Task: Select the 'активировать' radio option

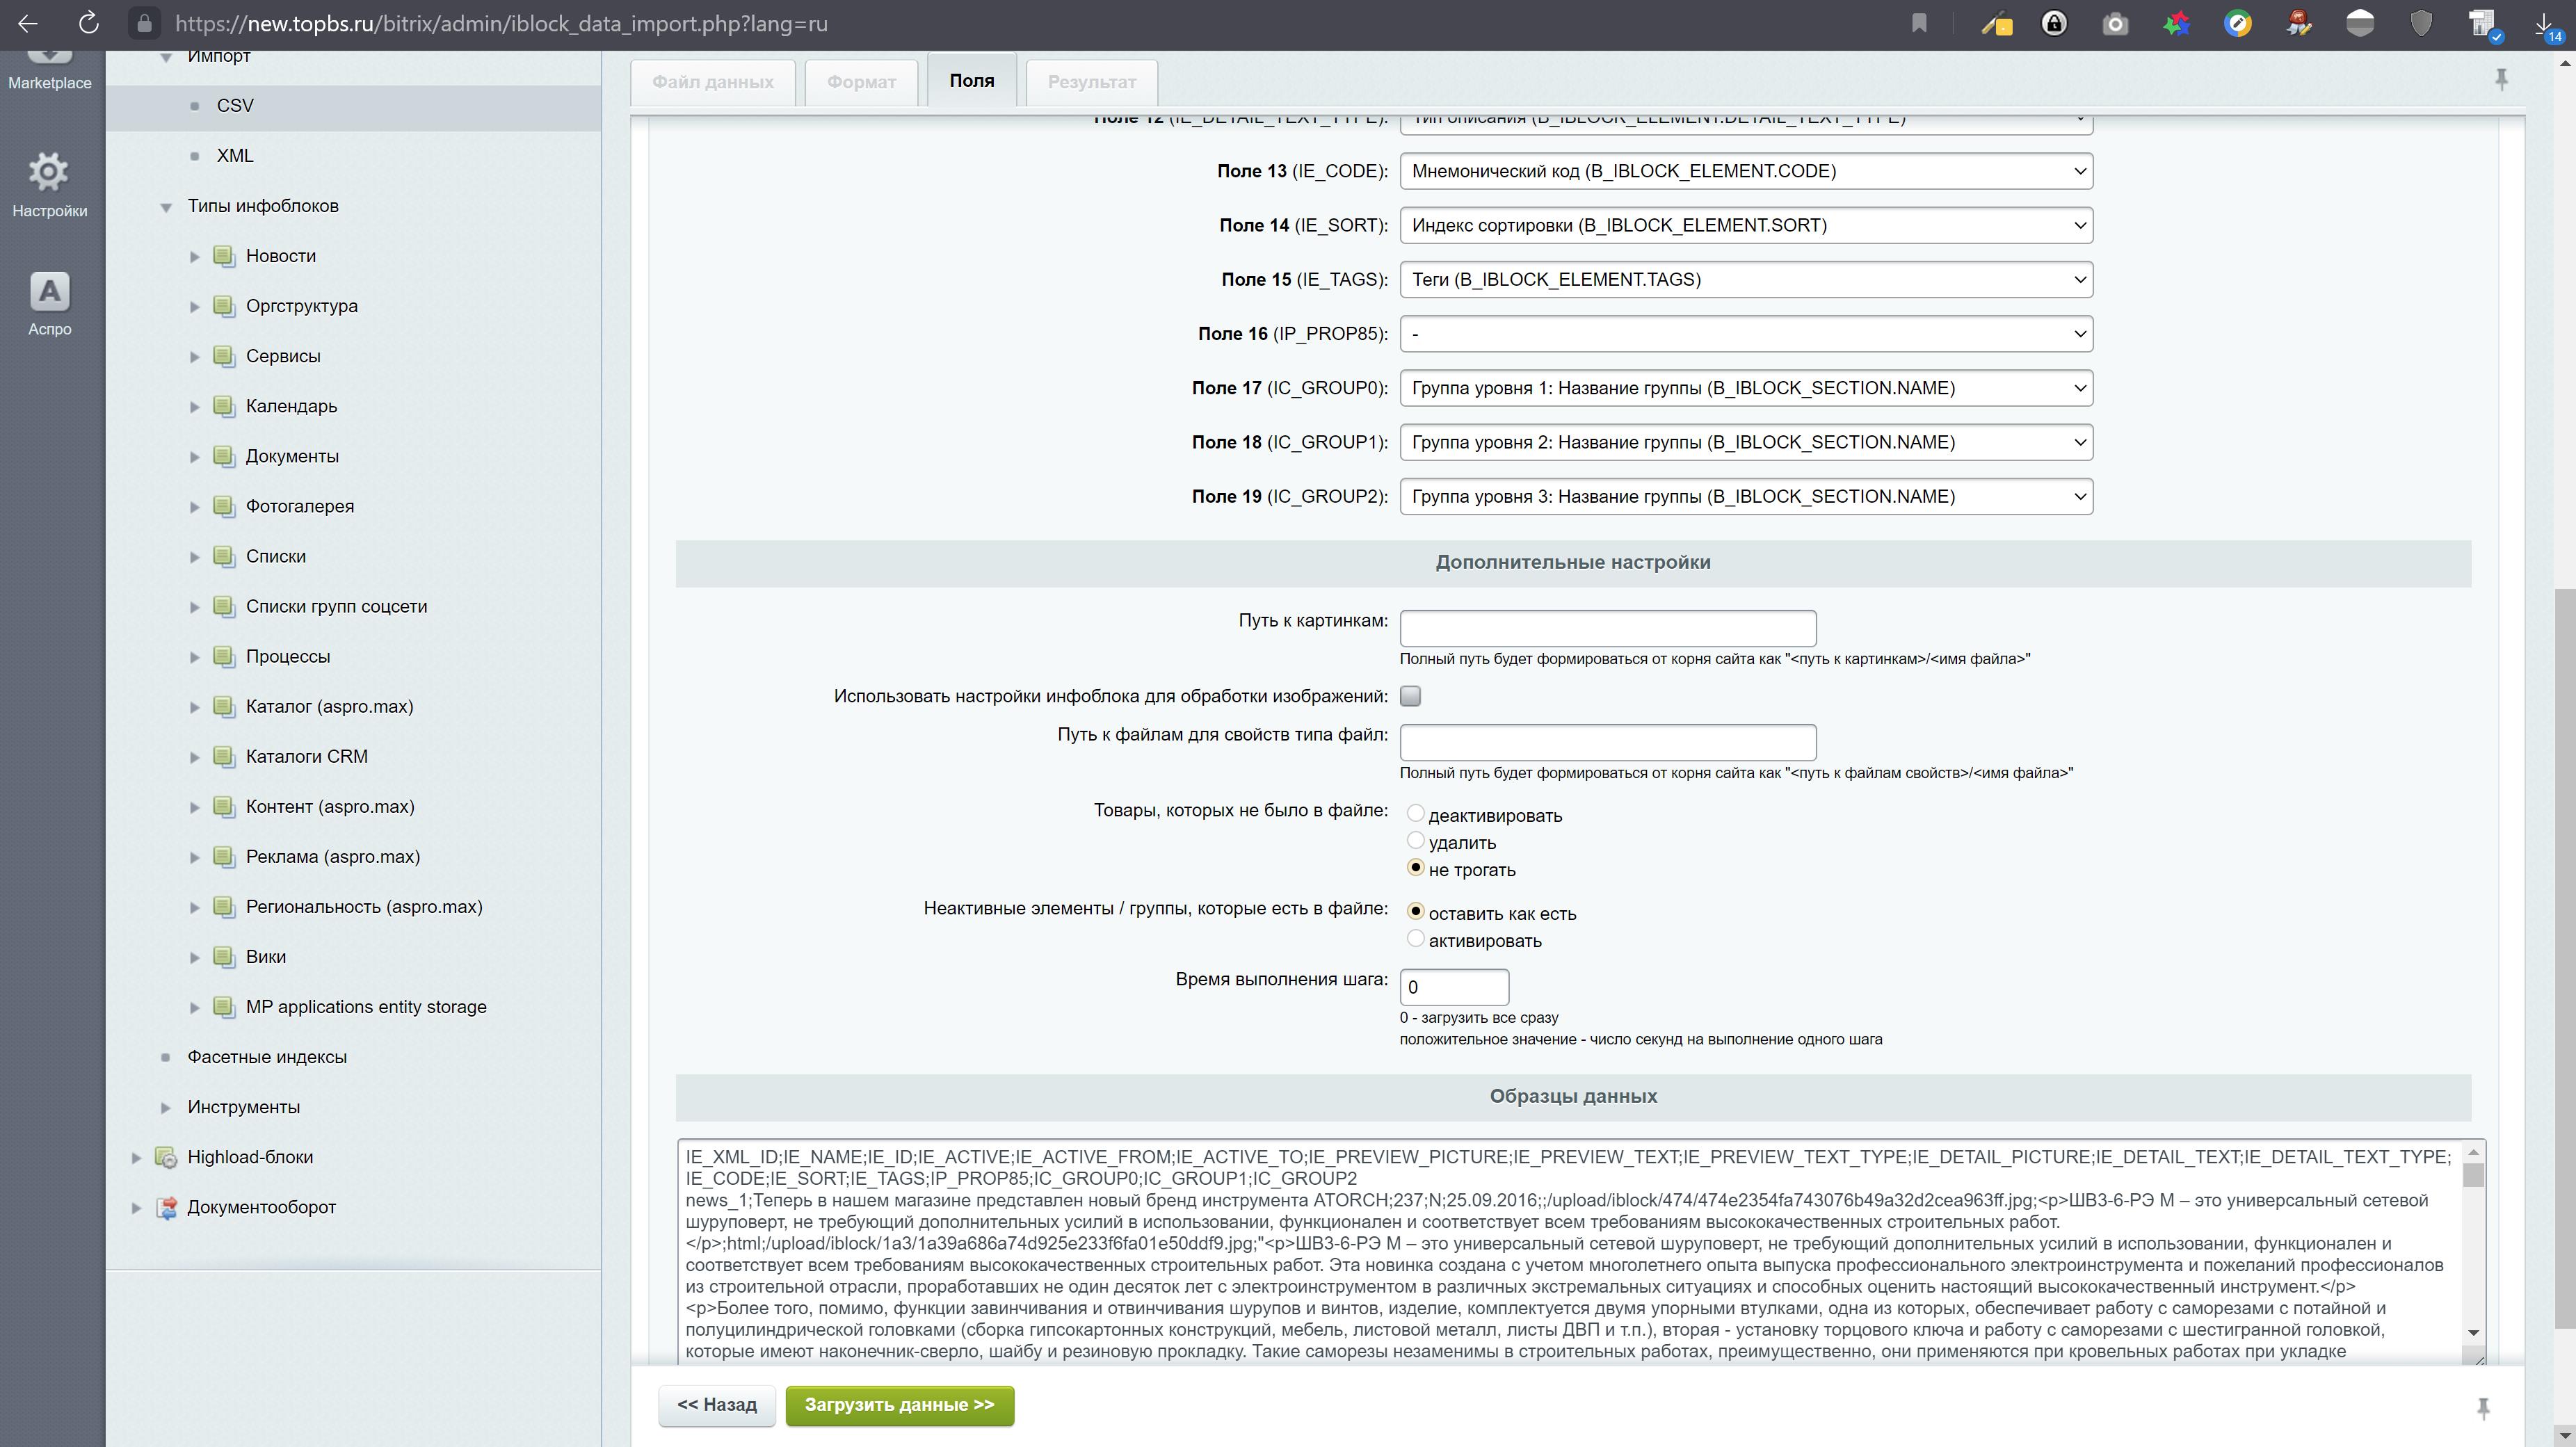Action: [x=1415, y=939]
